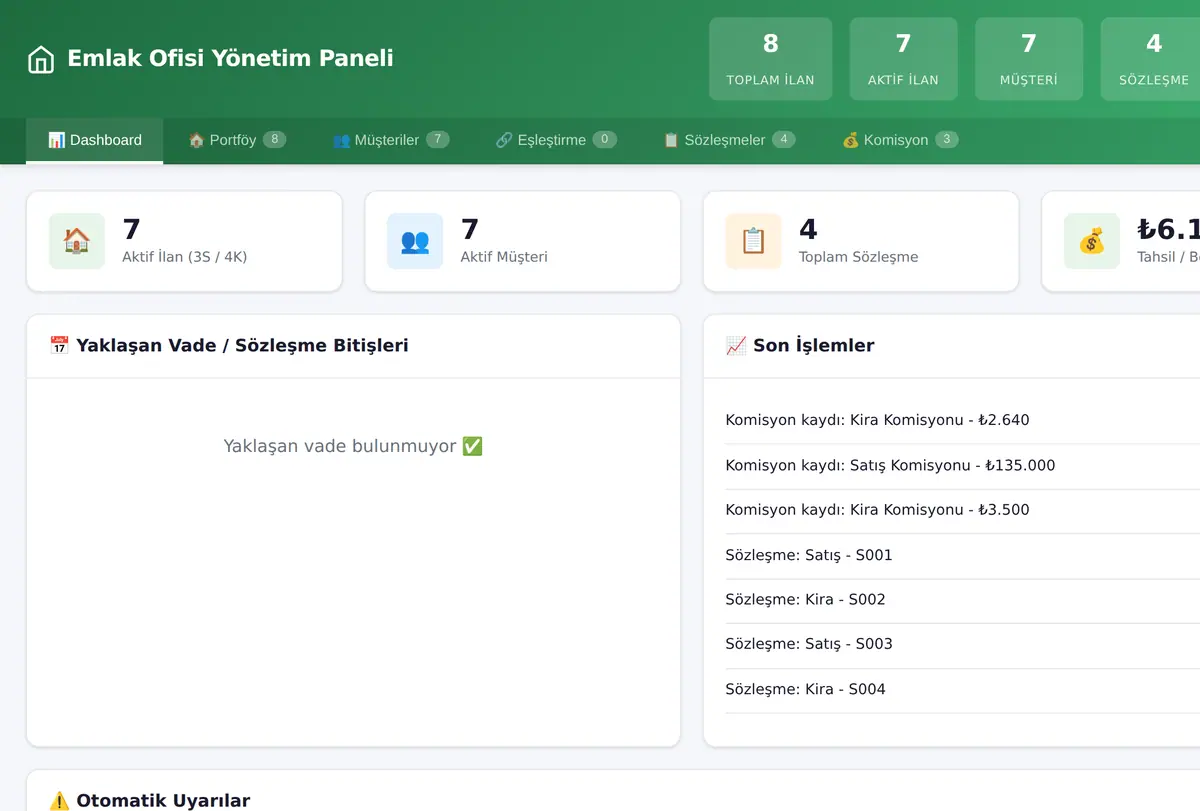Select the Sözleşme: Satış - S001 row
Viewport: 1200px width, 811px height.
click(962, 555)
